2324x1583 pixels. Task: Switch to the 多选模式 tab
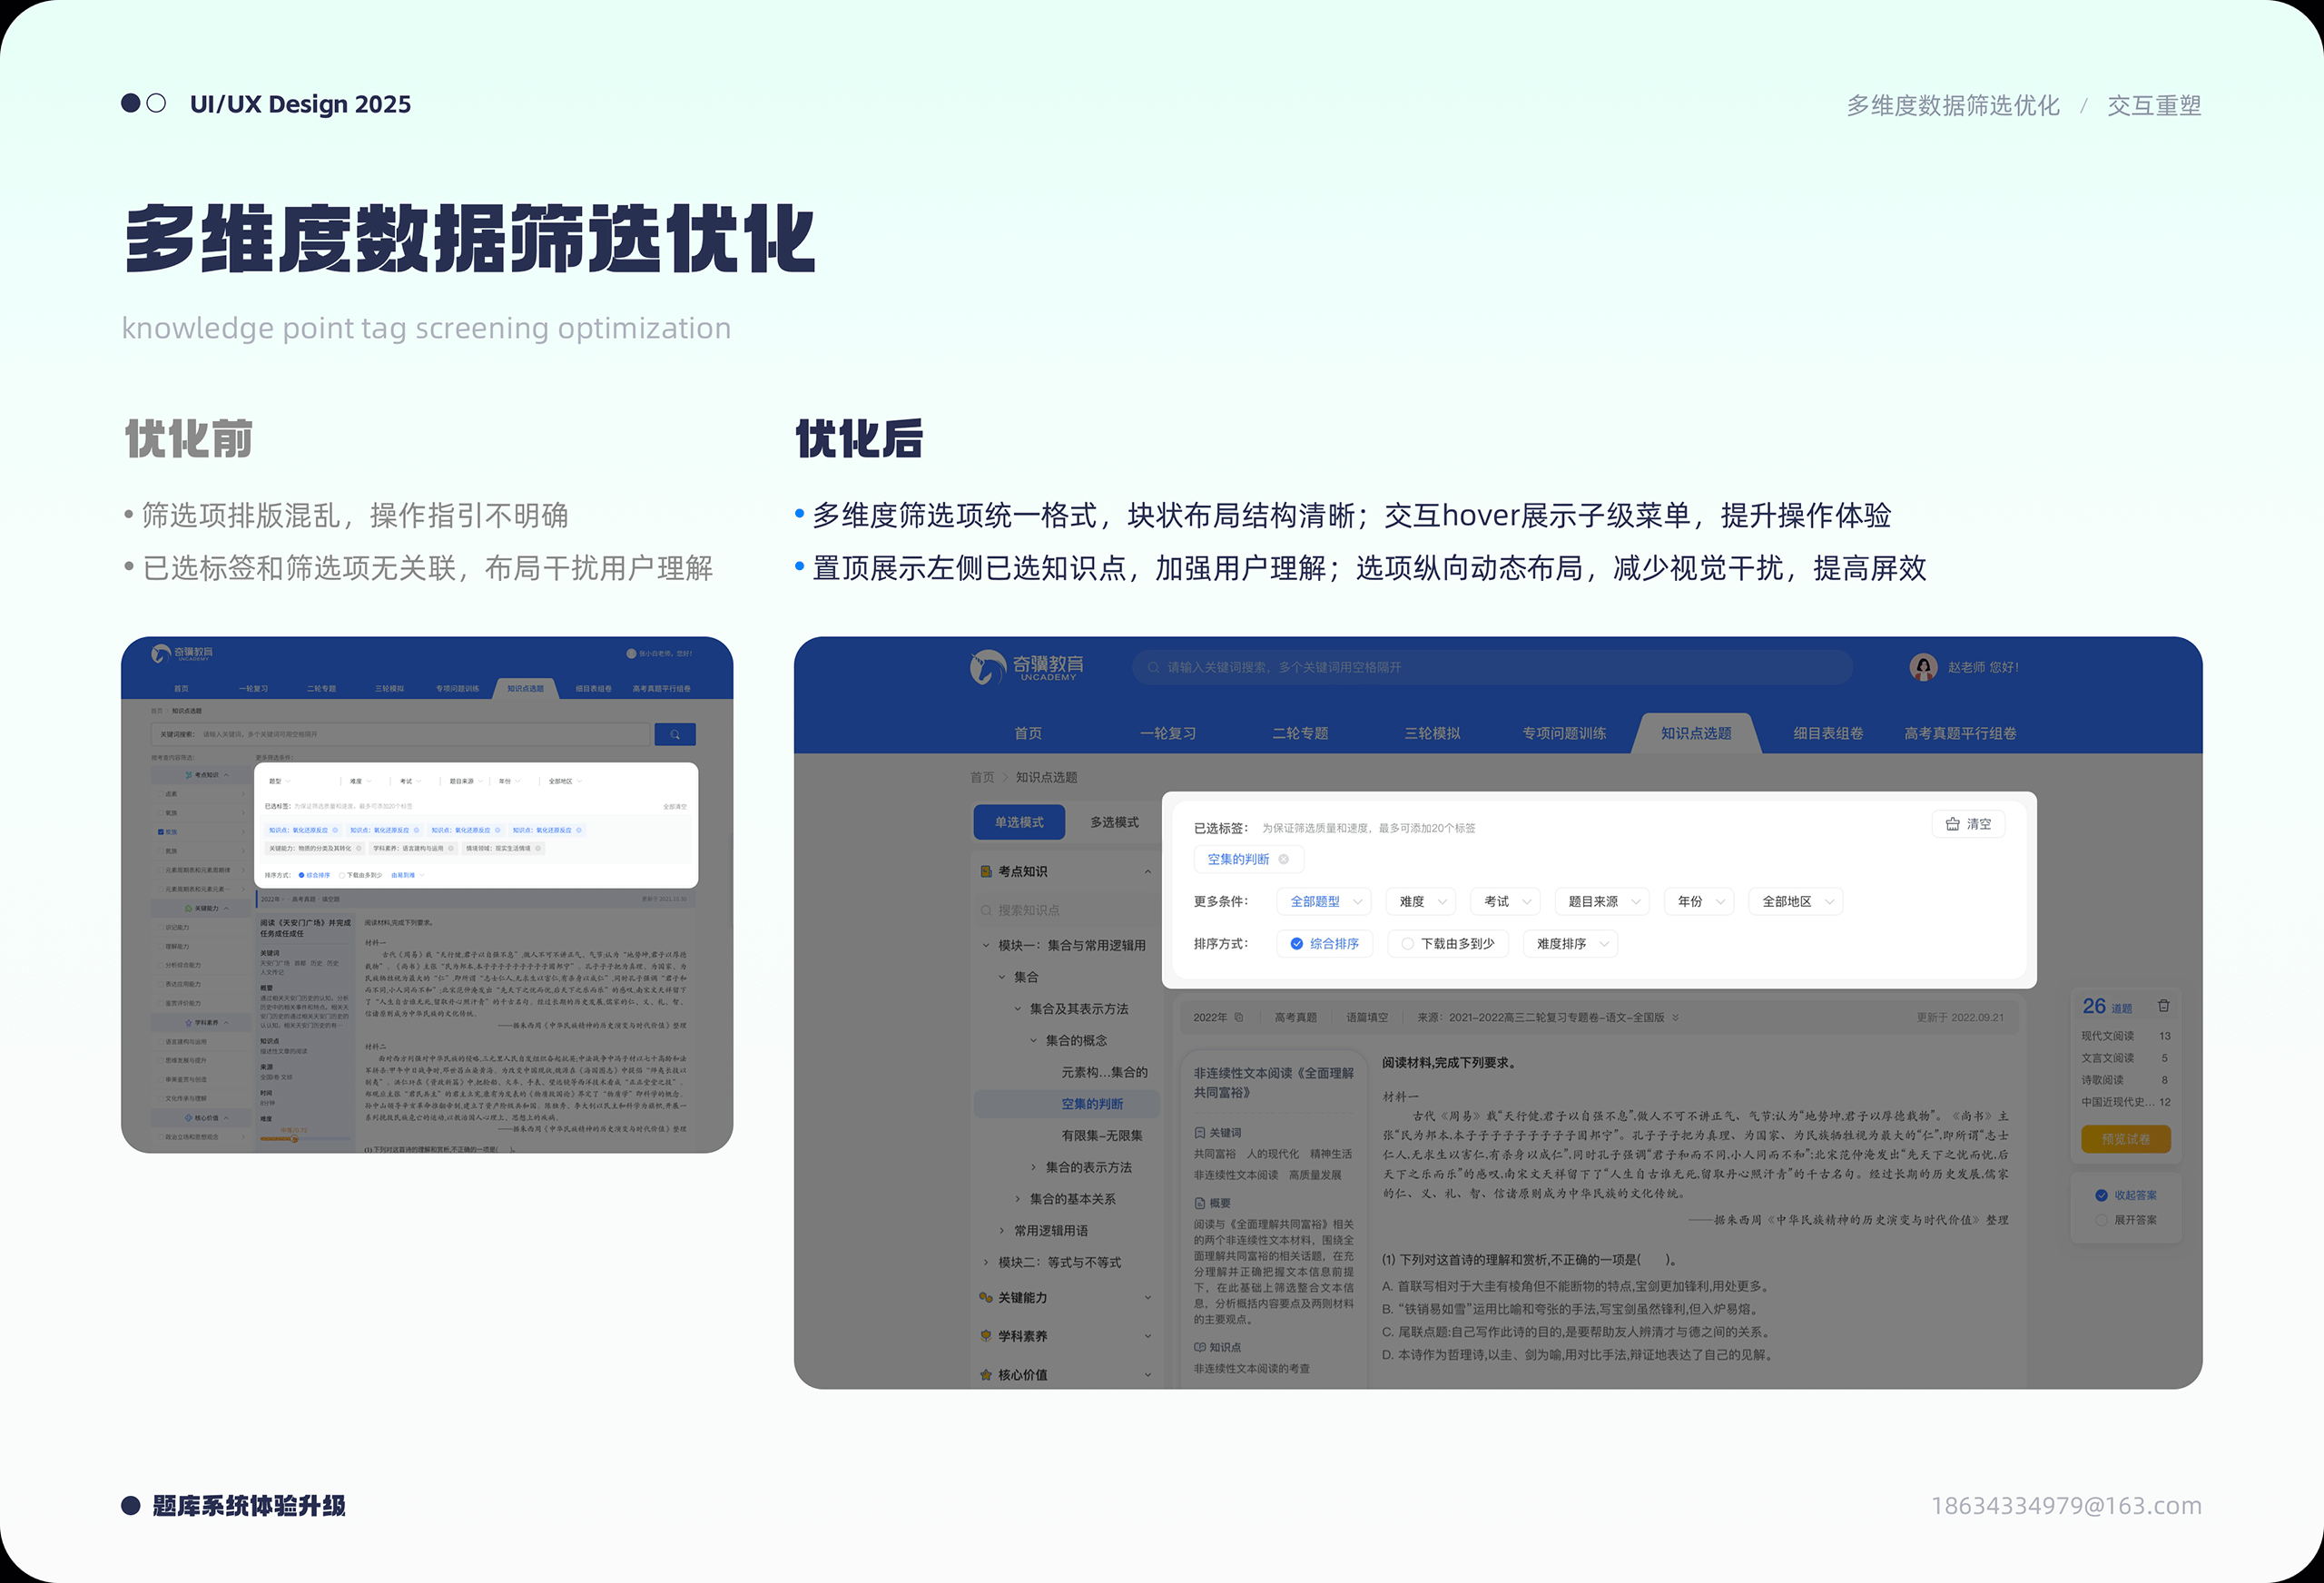pos(1114,822)
